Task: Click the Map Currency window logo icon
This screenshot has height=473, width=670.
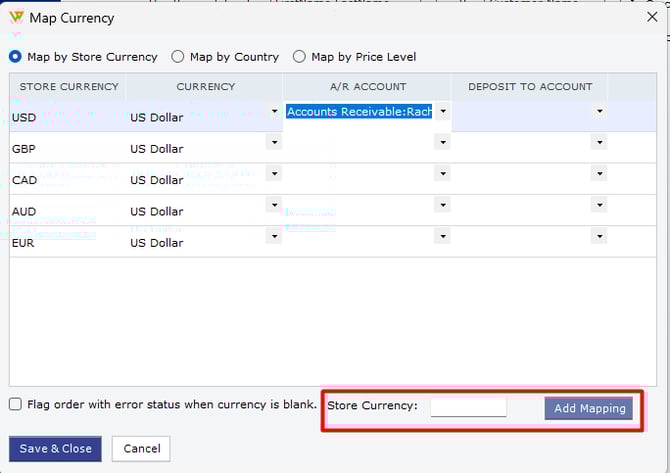Action: pos(16,17)
